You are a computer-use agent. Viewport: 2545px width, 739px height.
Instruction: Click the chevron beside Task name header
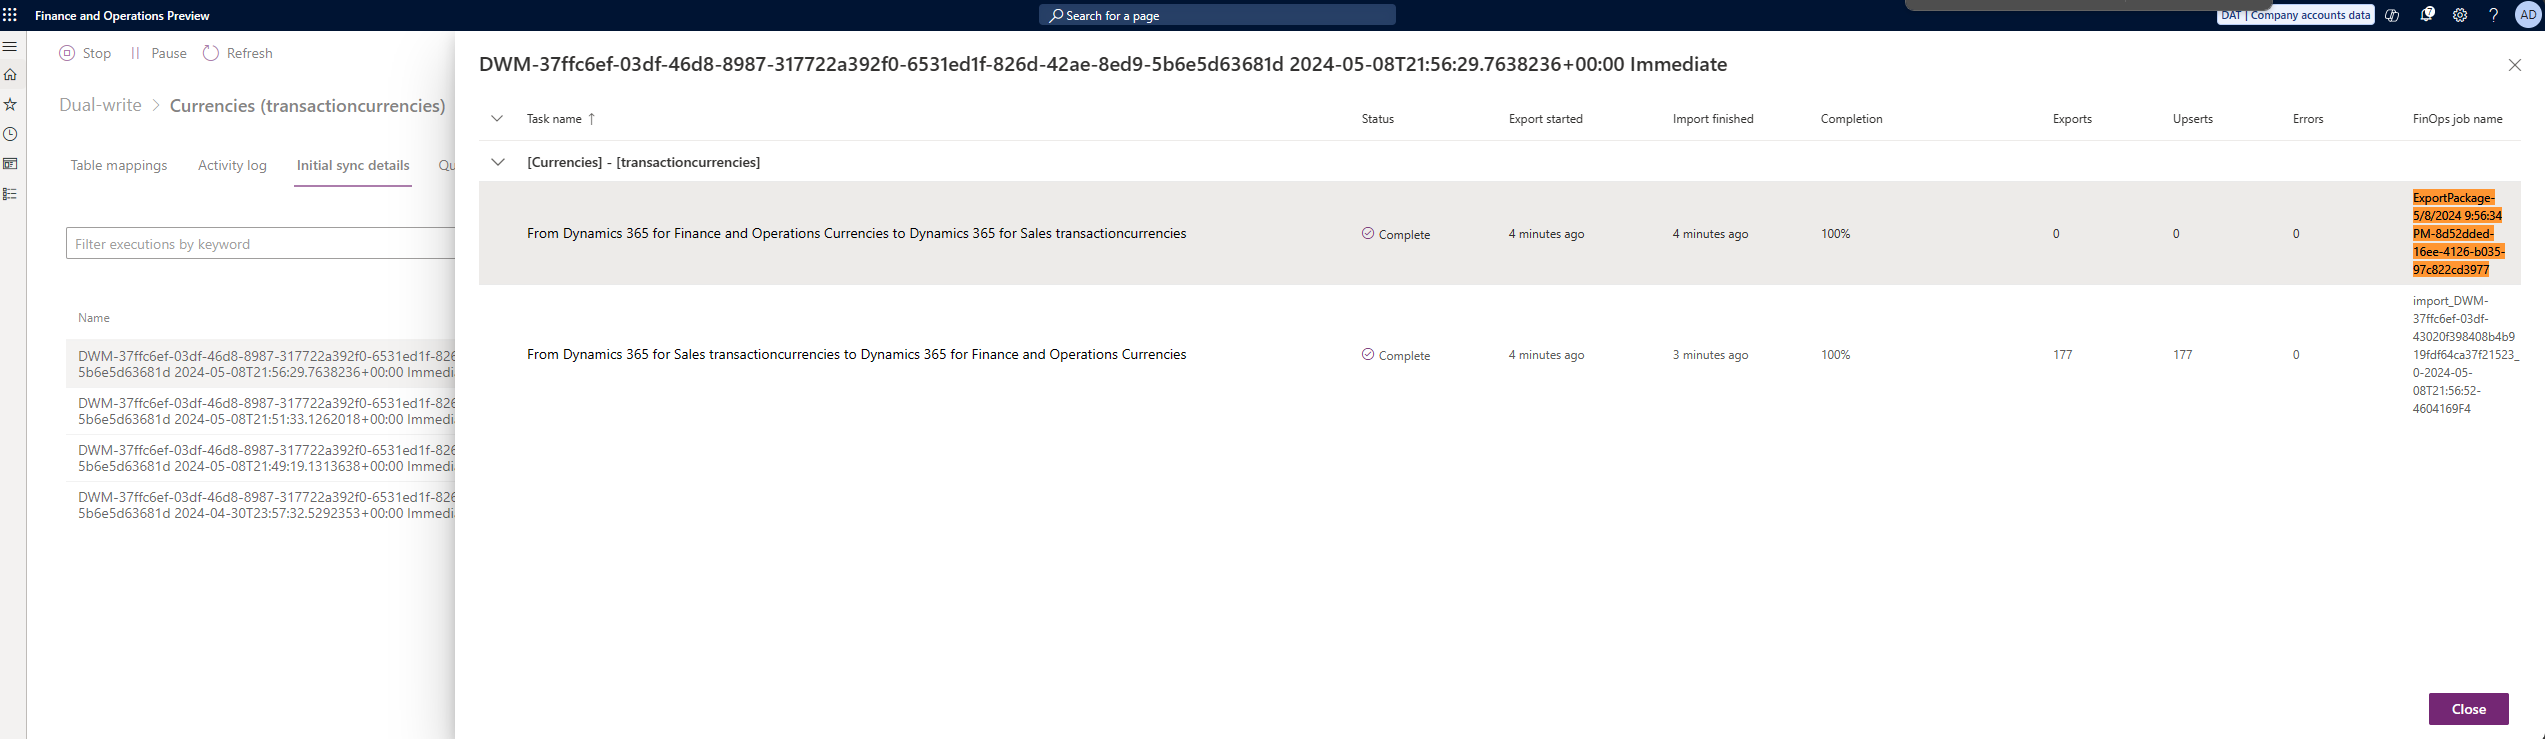(x=497, y=118)
